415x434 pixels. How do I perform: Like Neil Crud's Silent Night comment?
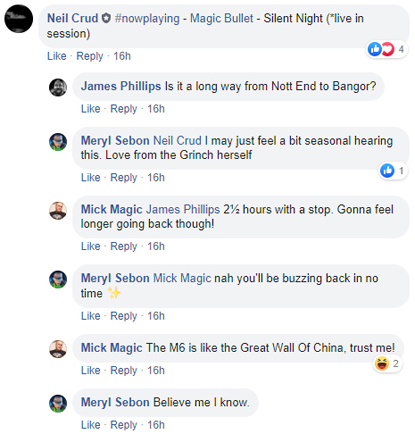57,56
